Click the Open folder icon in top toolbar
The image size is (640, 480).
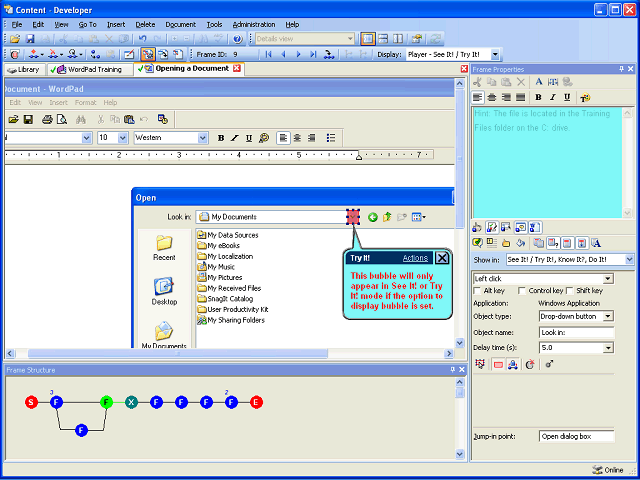point(15,39)
